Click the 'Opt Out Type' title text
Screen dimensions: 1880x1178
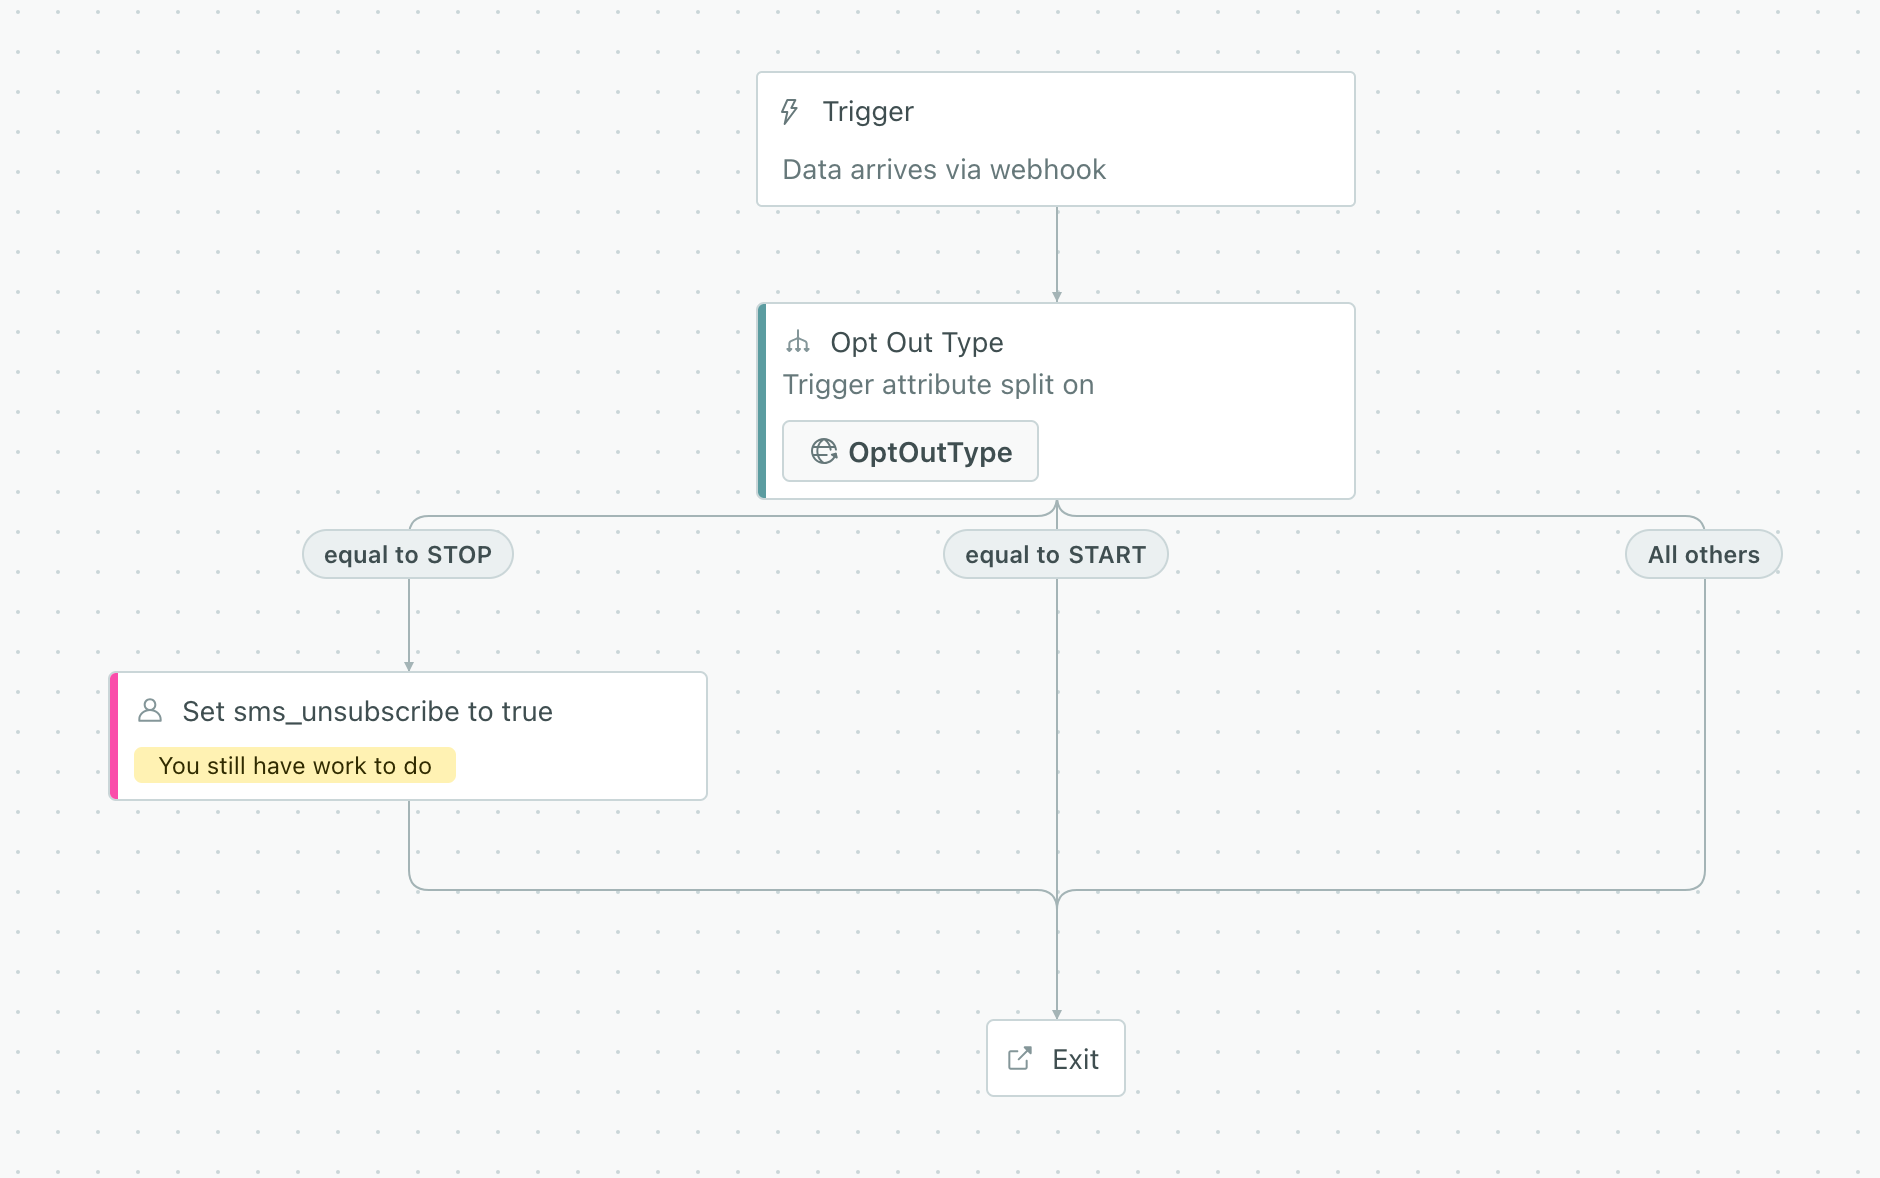917,343
